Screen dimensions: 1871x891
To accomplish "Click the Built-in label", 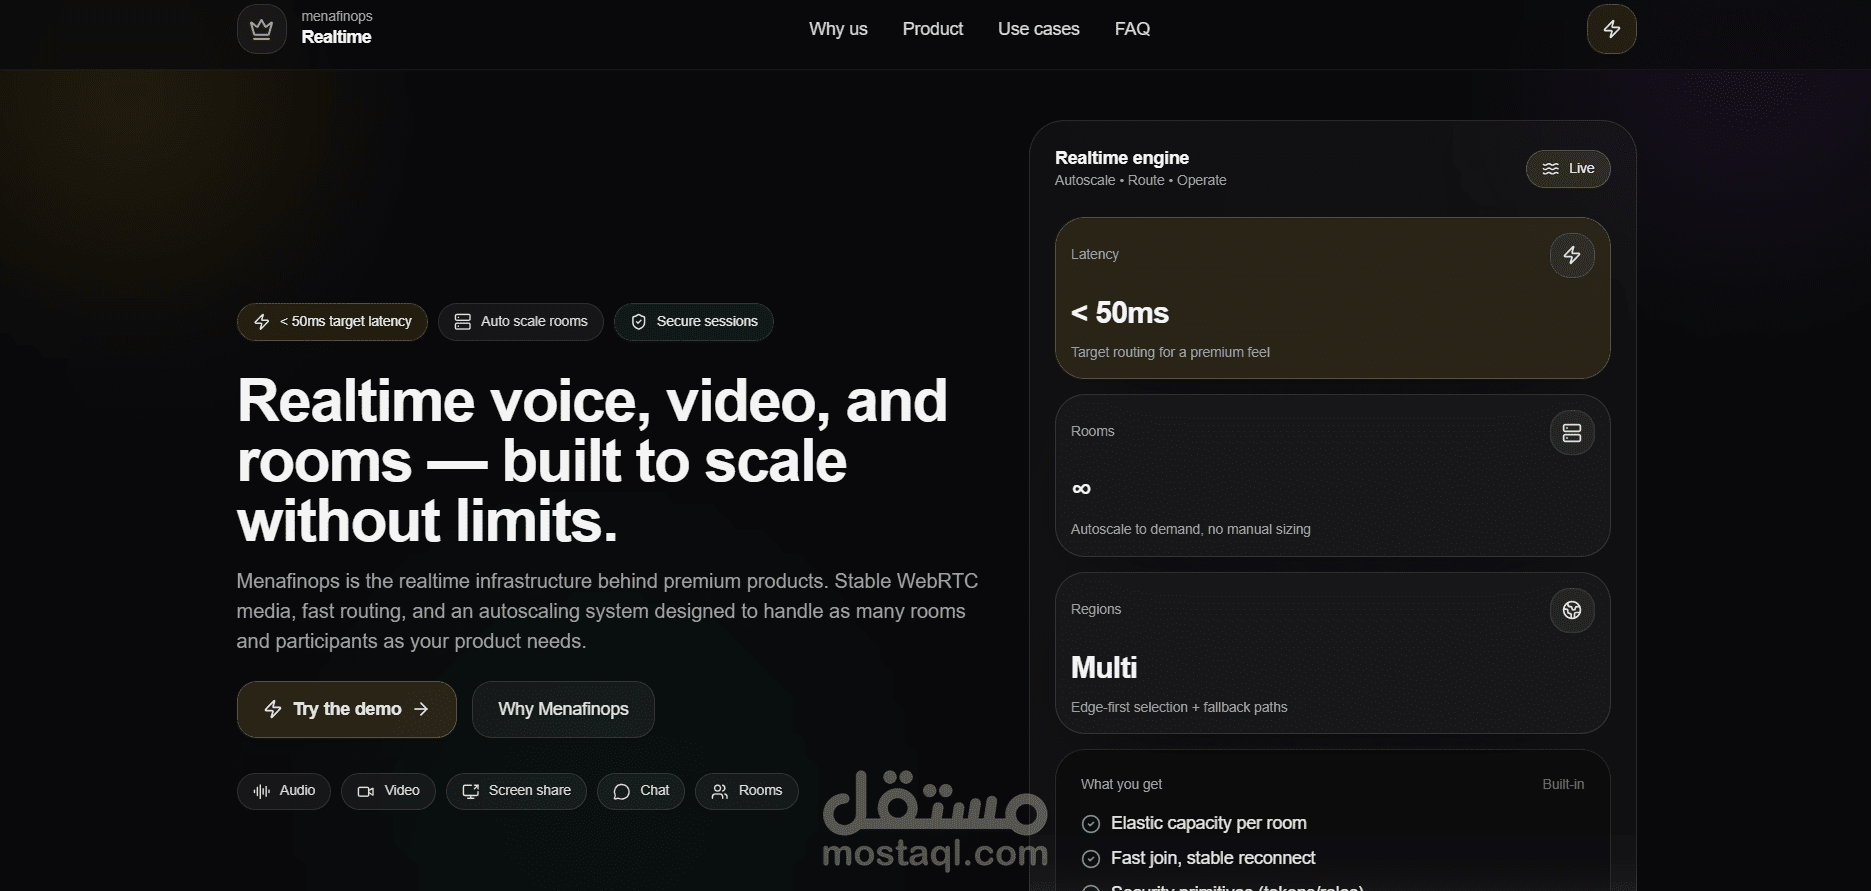I will [x=1563, y=785].
